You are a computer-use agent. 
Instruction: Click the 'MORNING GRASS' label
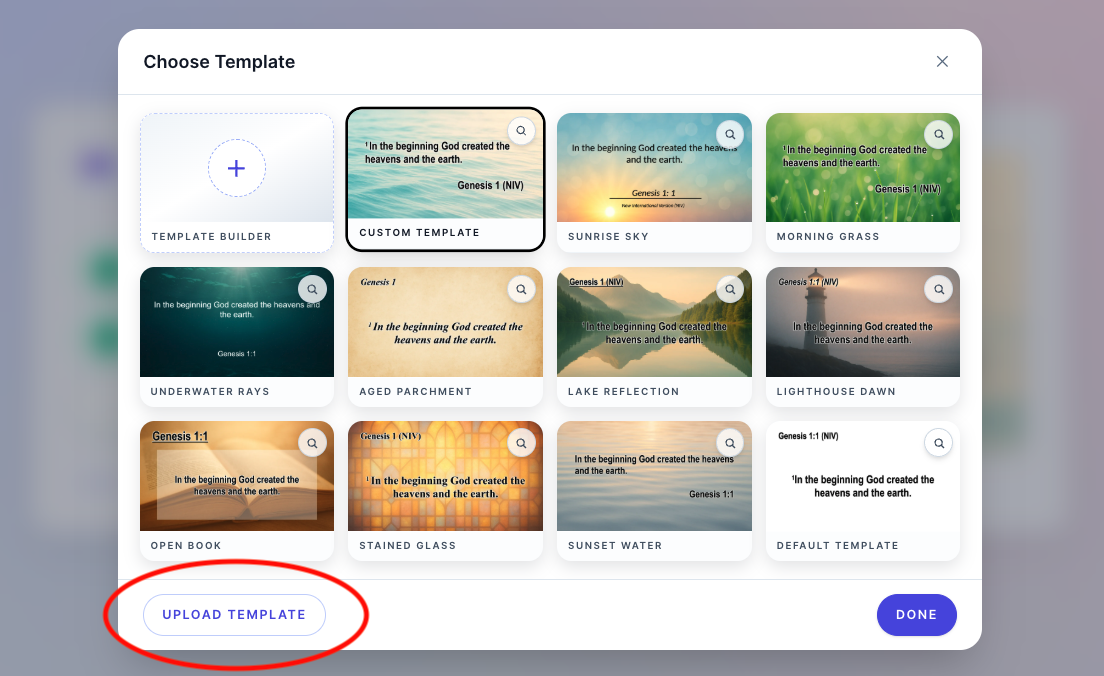[828, 237]
